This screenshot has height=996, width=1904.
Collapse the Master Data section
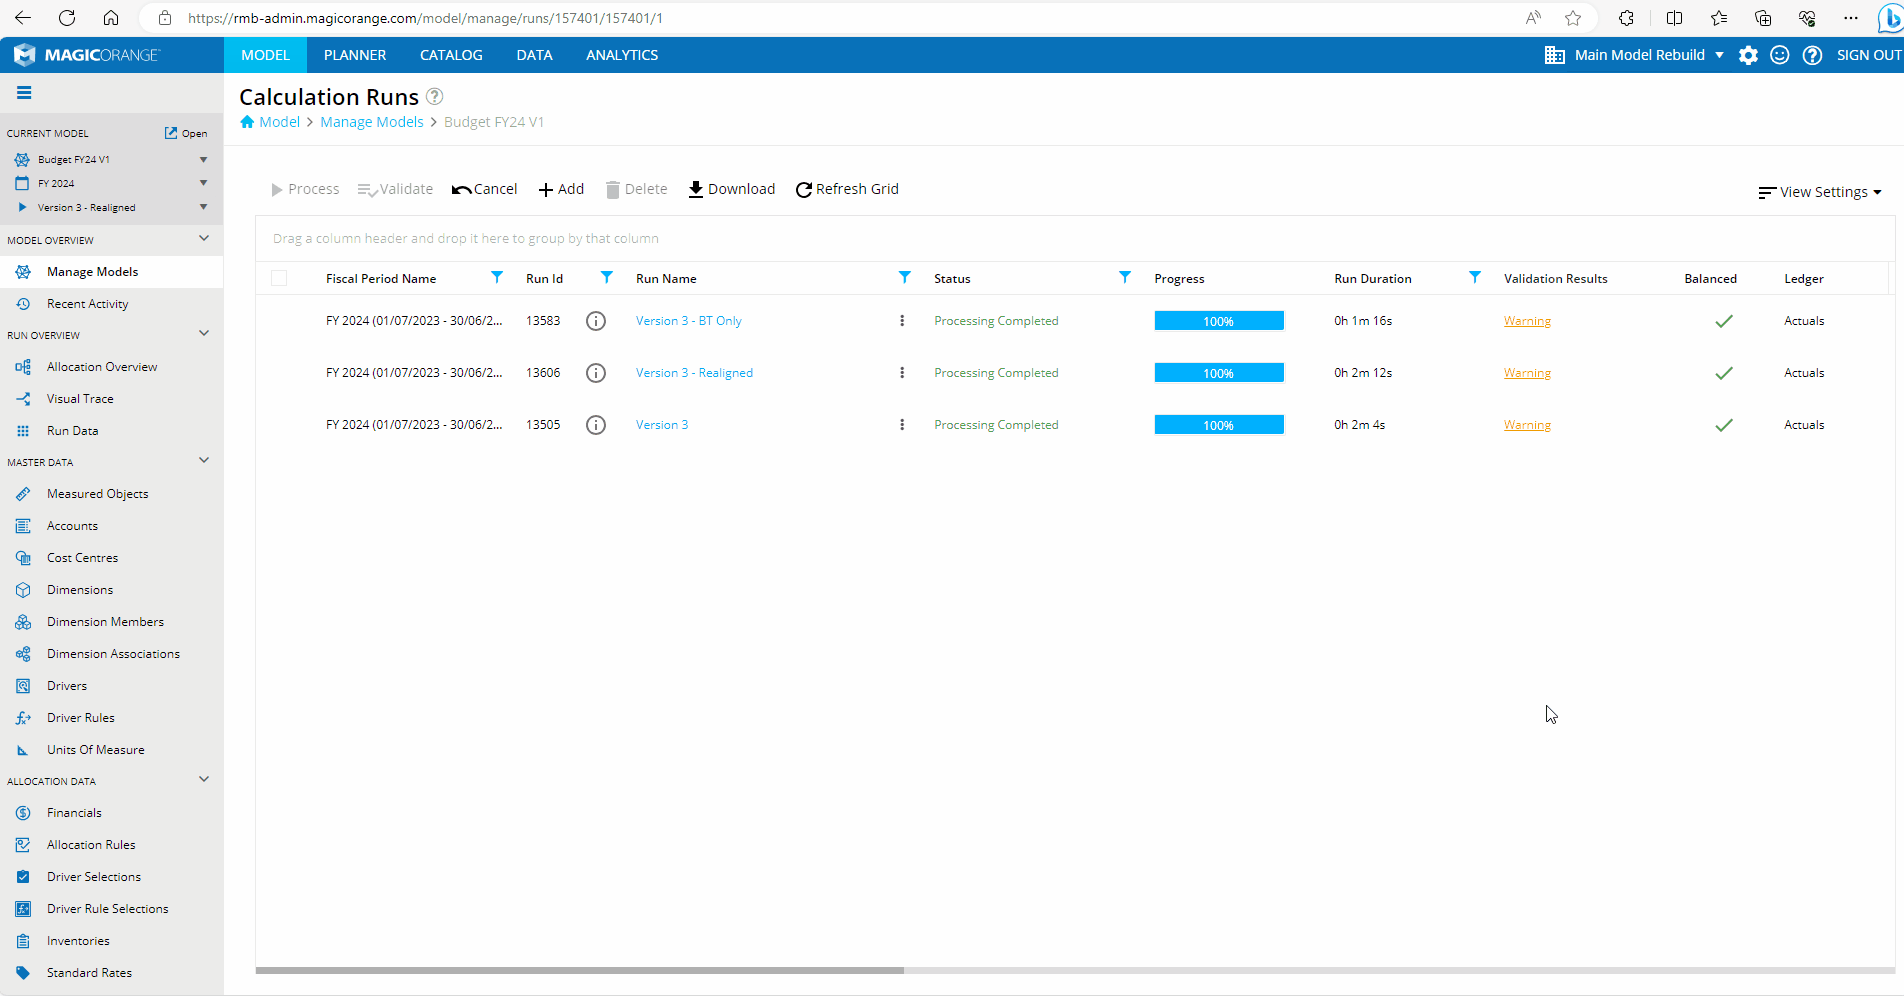coord(204,461)
